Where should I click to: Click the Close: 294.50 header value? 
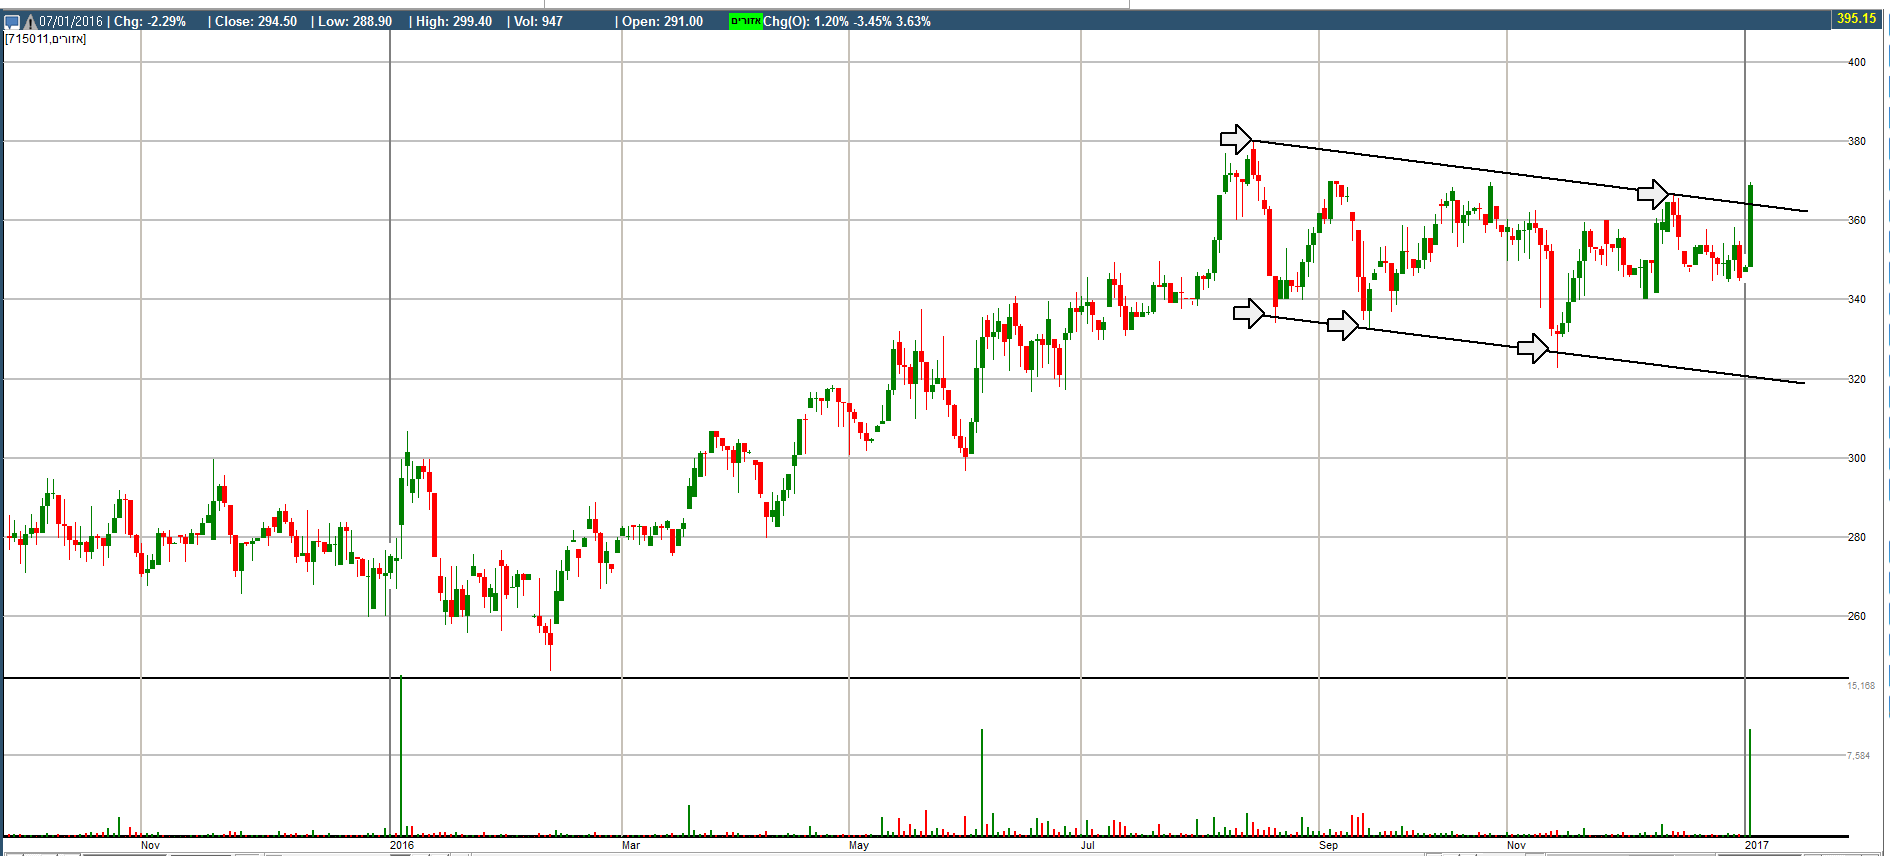(256, 21)
